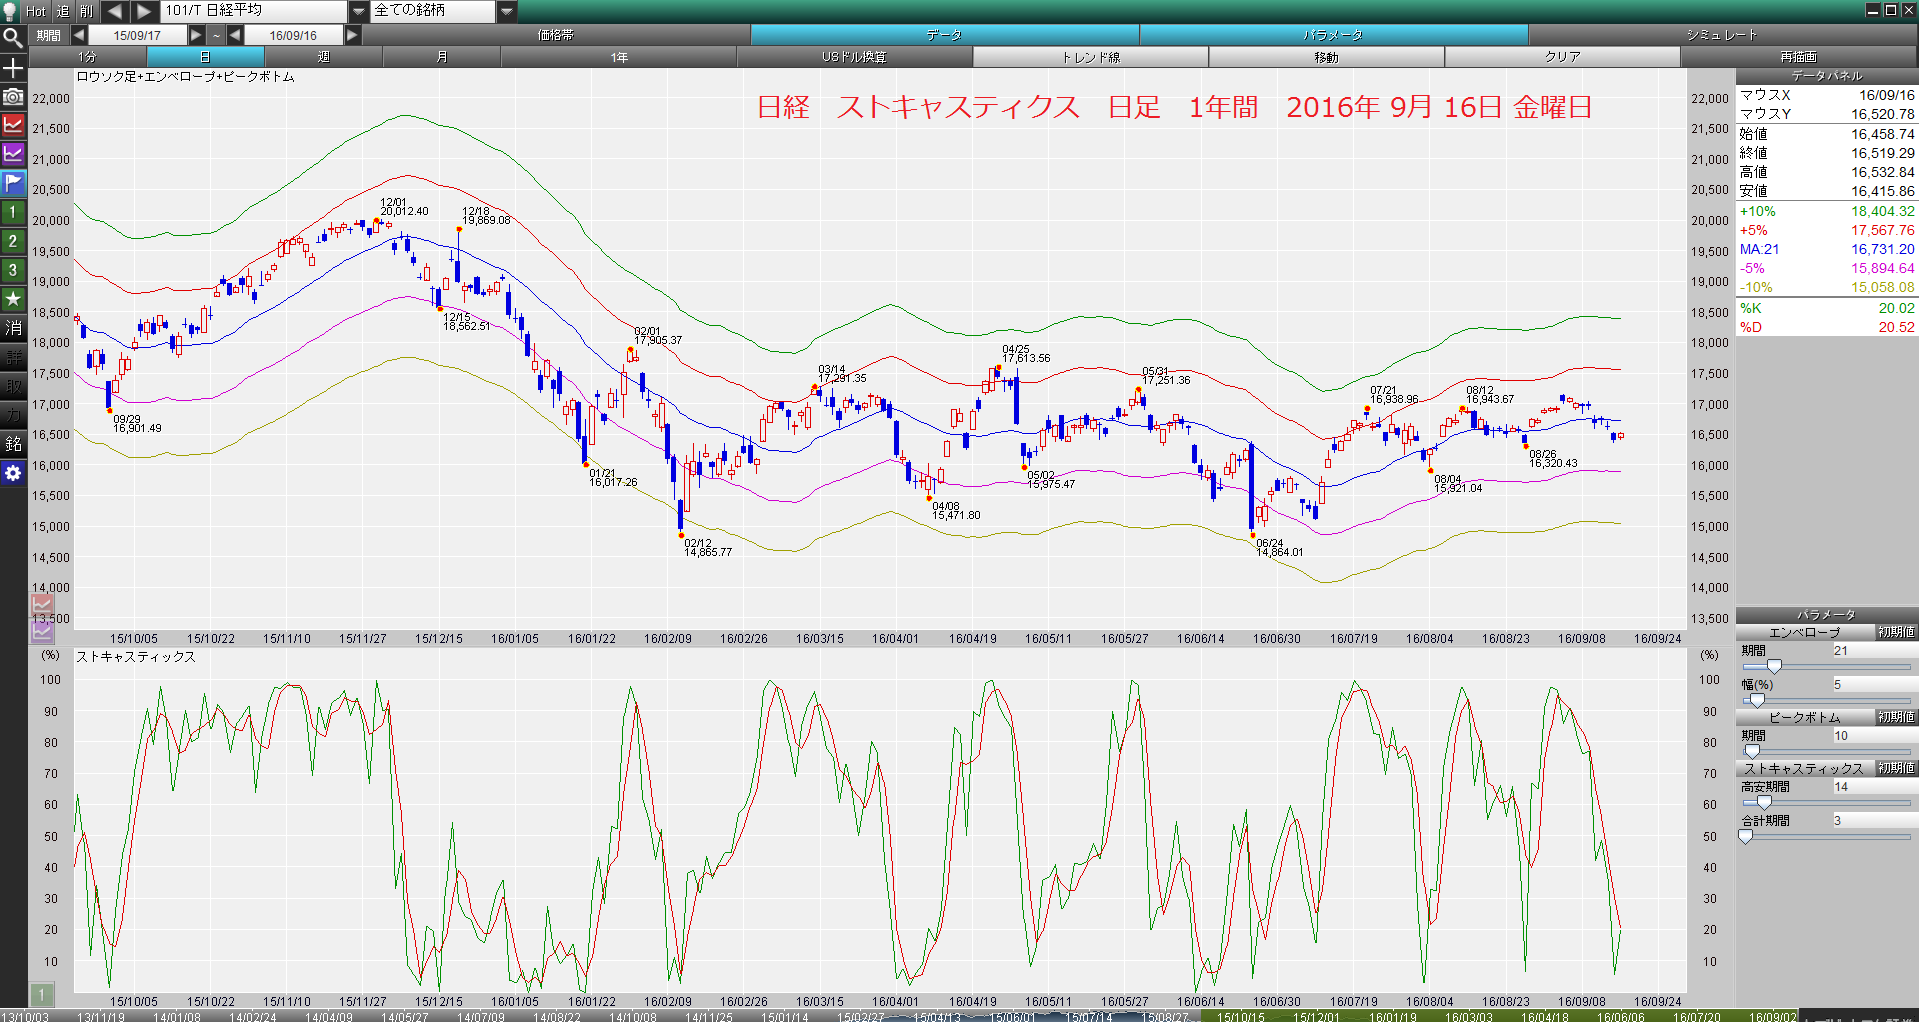Open settings with the blue gear icon

tap(13, 473)
